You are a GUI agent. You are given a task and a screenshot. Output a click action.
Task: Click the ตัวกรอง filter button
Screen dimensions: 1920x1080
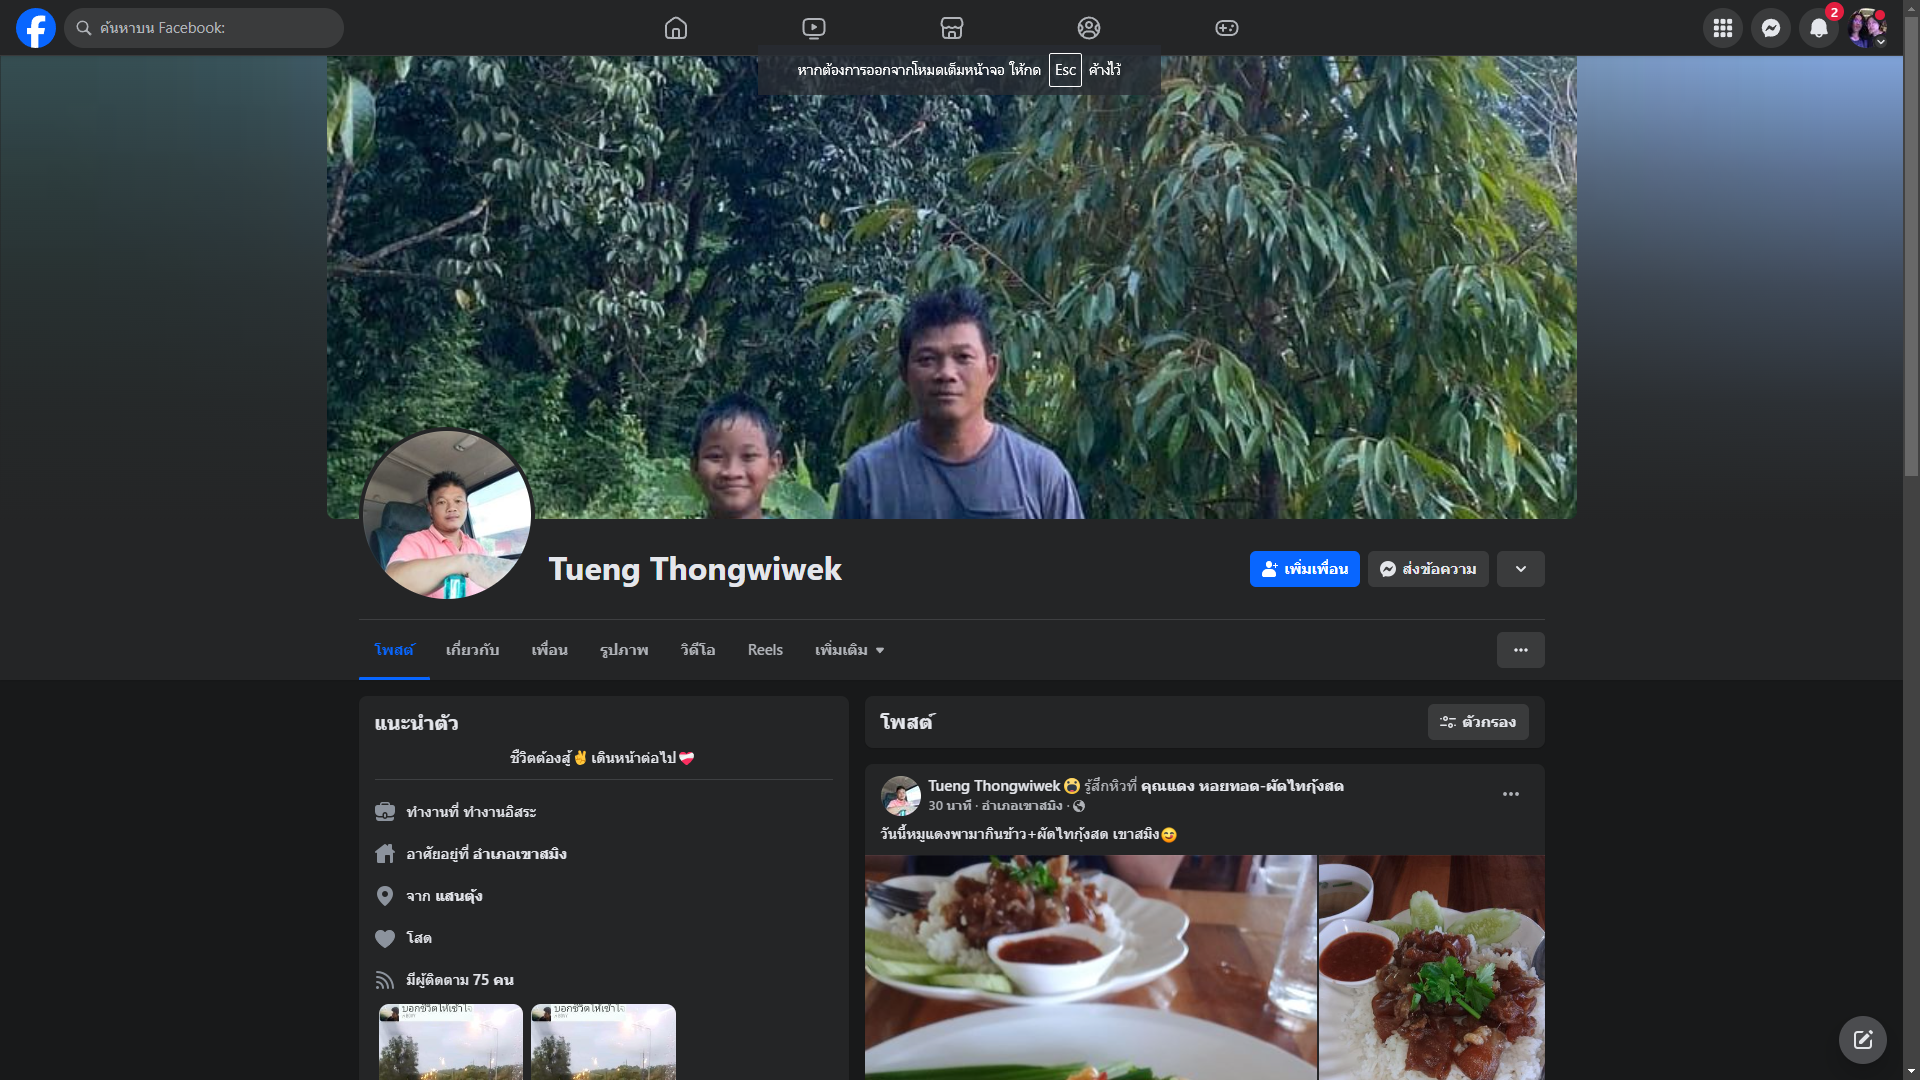tap(1477, 722)
